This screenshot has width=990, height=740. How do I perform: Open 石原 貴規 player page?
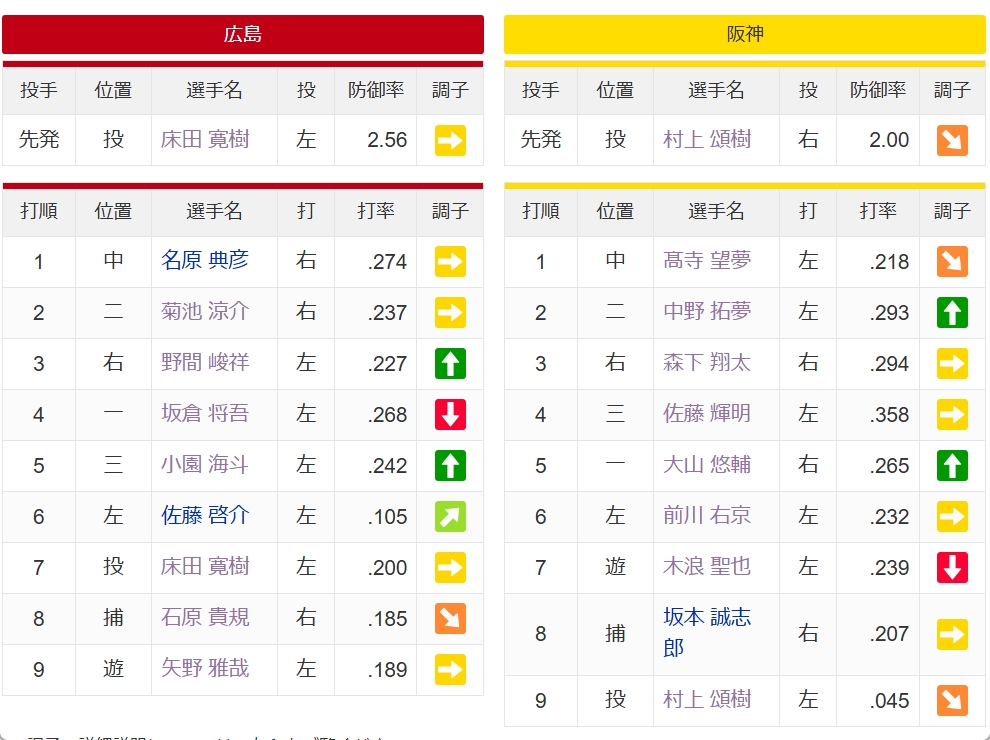click(205, 618)
